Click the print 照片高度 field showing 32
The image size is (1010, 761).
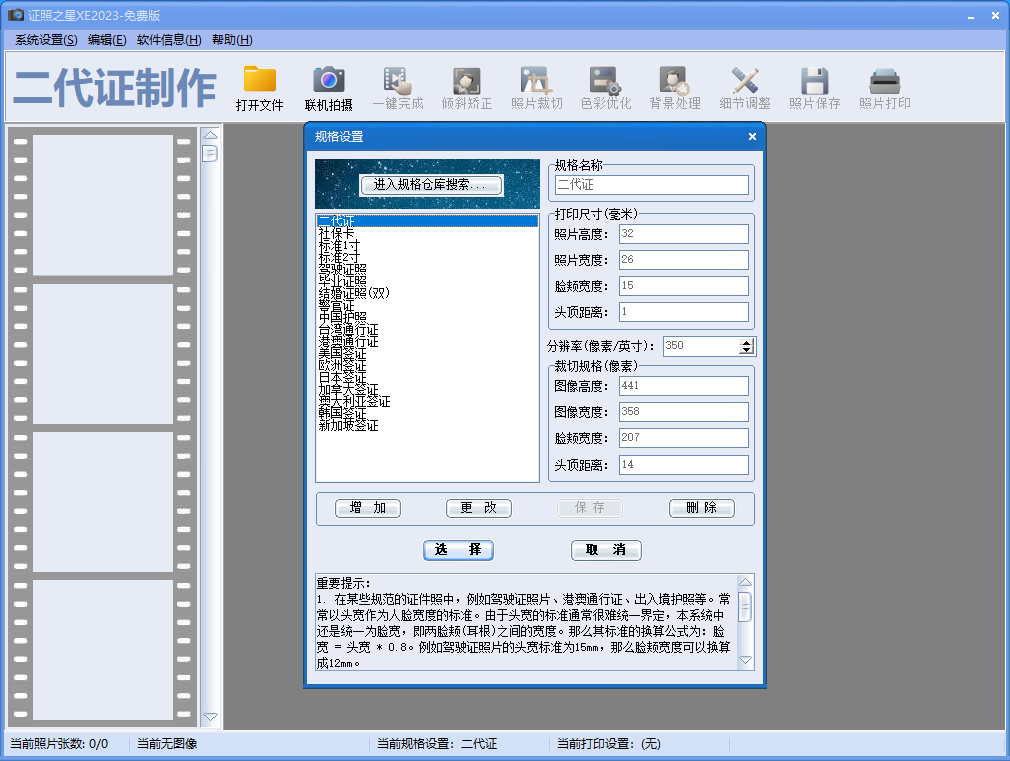683,234
